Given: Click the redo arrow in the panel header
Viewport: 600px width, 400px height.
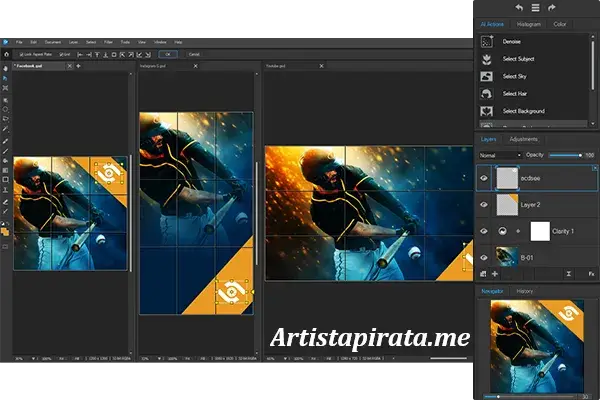Looking at the screenshot, I should [x=551, y=8].
